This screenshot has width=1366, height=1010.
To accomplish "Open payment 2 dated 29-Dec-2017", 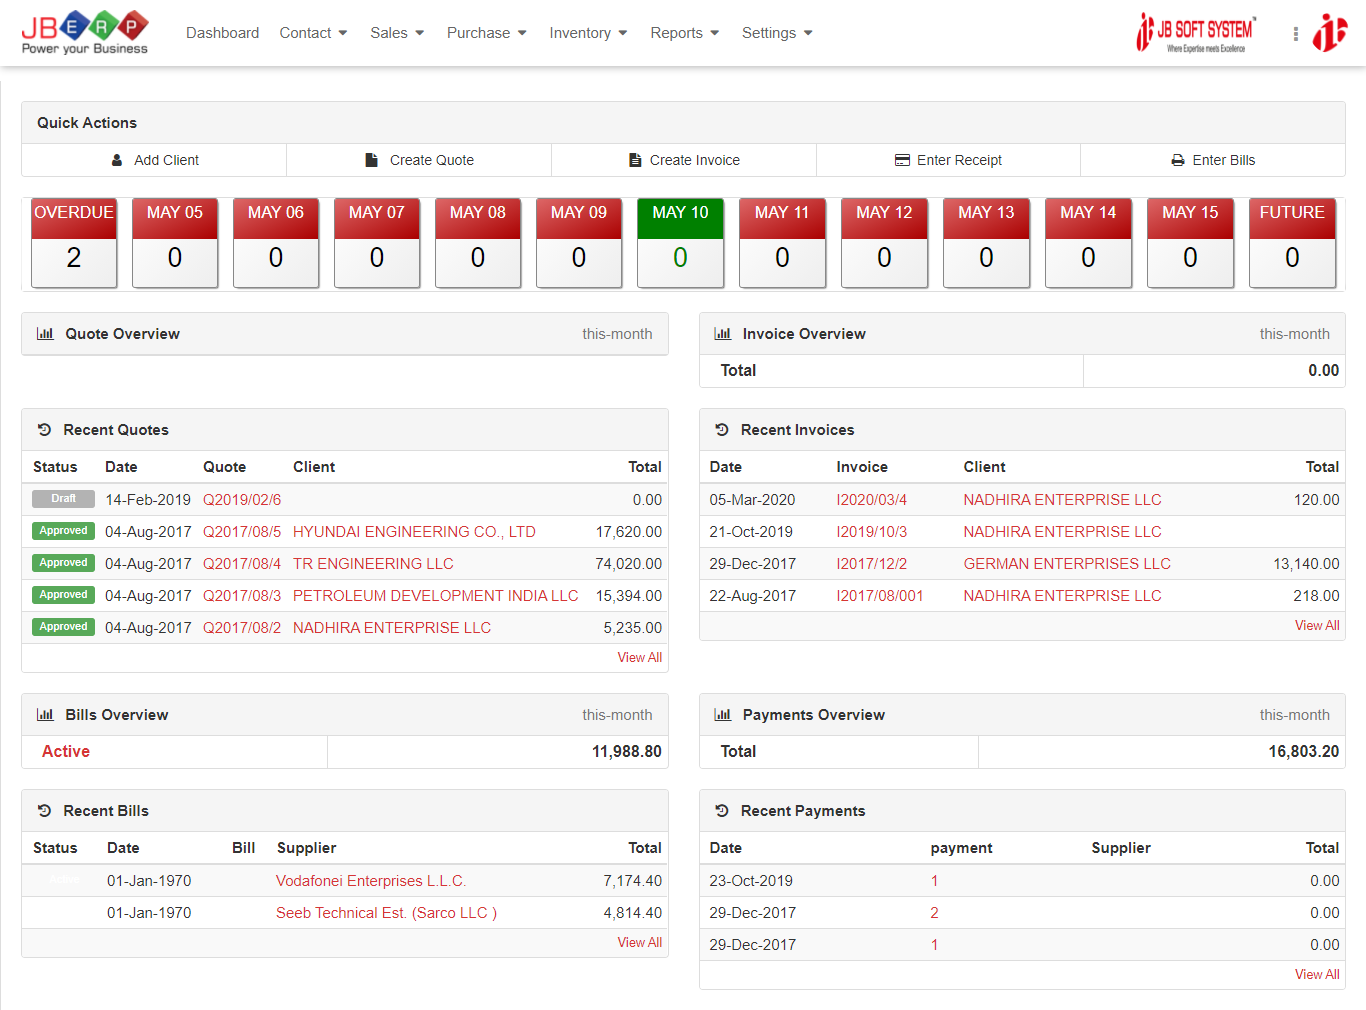I will coord(935,913).
